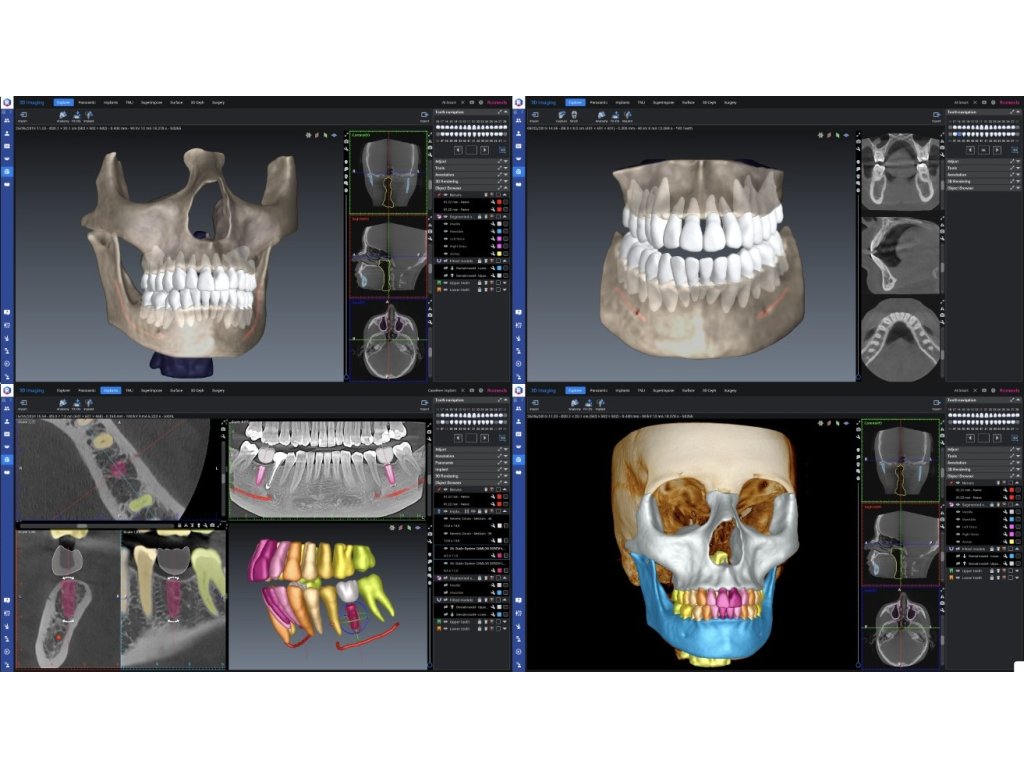
Task: Open Panoramic tab in top-left window
Action: [x=87, y=103]
